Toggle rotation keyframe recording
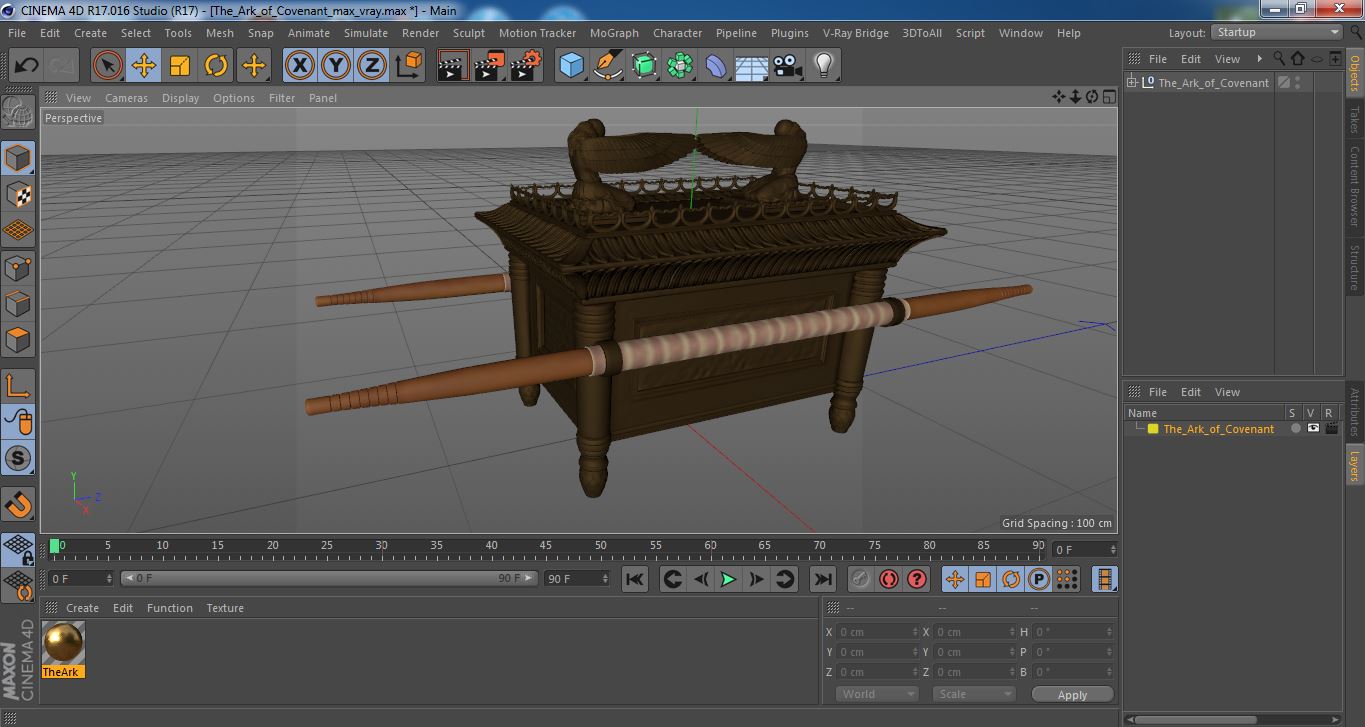Image resolution: width=1365 pixels, height=727 pixels. (x=1011, y=579)
